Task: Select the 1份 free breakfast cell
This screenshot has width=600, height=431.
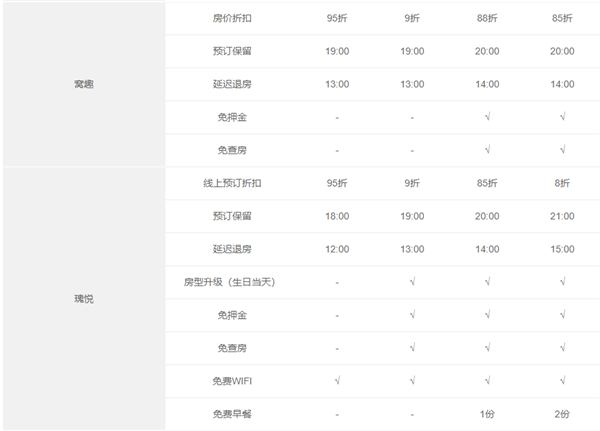Action: tap(487, 413)
